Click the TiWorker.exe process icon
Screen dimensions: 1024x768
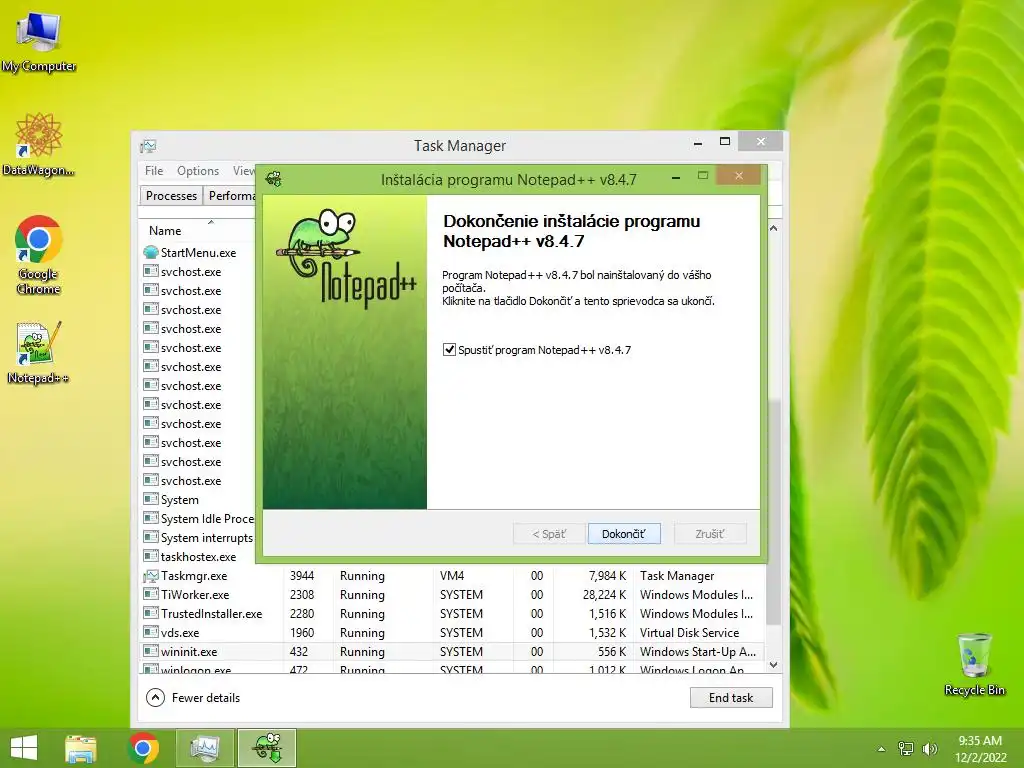(151, 594)
